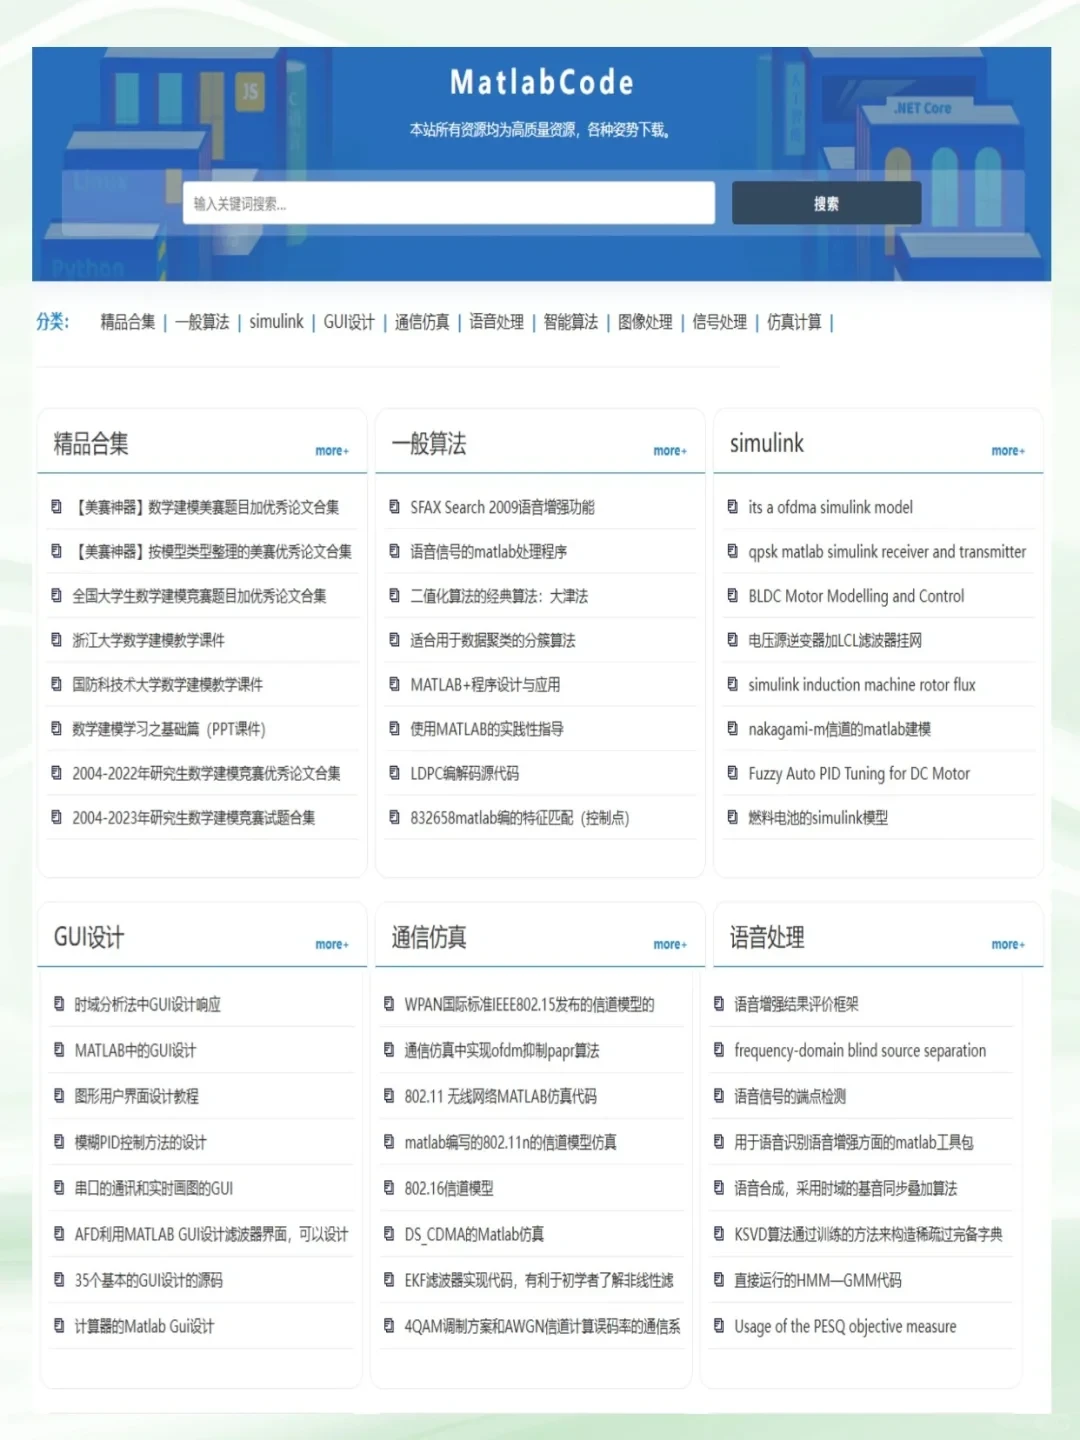Click the document icon beside 浙江大学数学建模教学课件

(56, 640)
